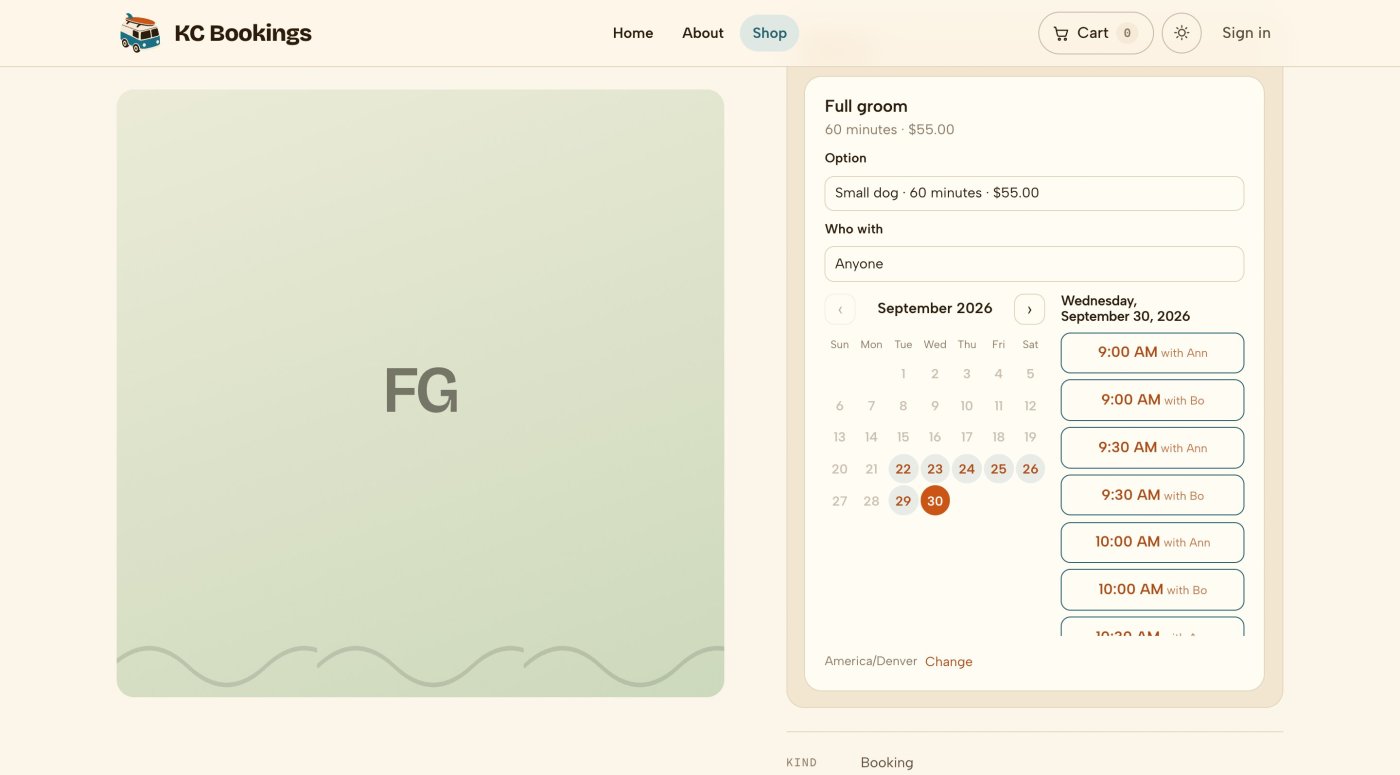Open the Cart button
Viewport: 1400px width, 775px height.
tap(1096, 33)
